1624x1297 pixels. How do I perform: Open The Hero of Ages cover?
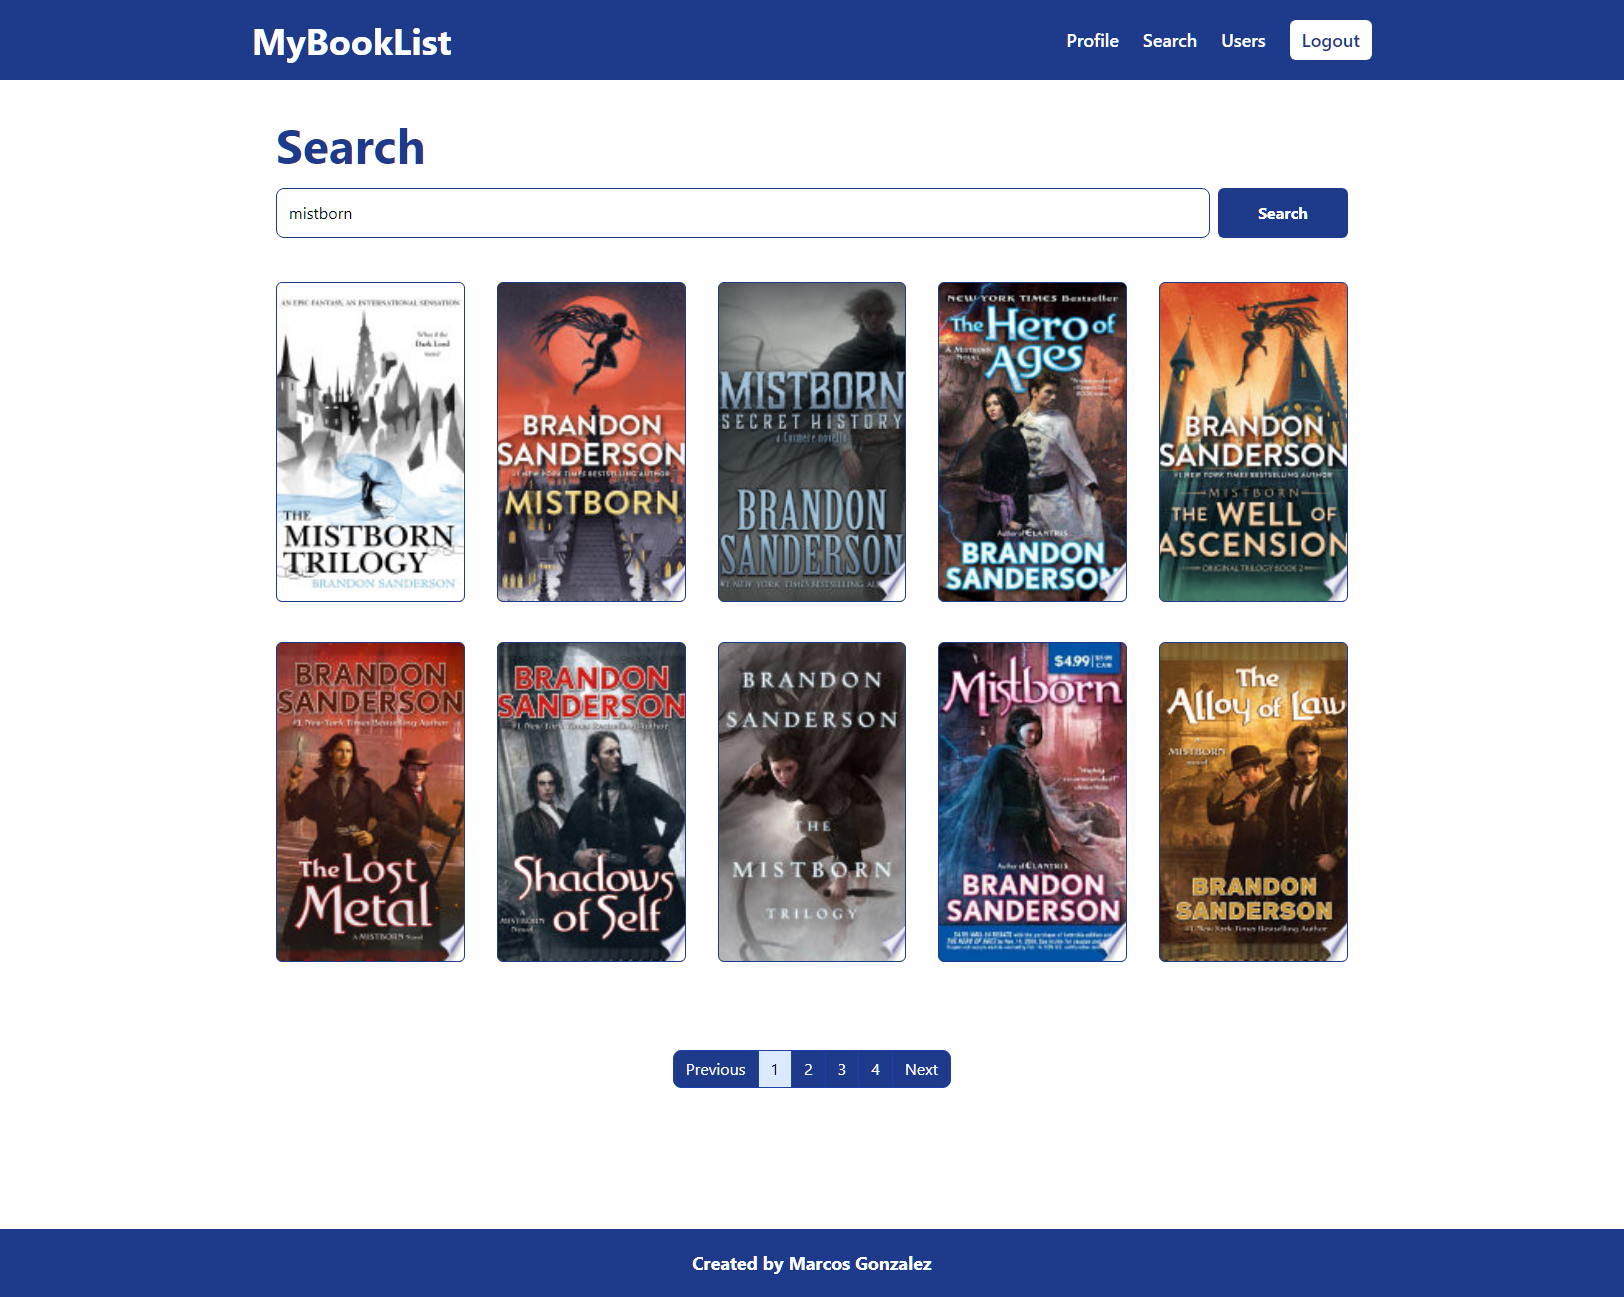click(1032, 442)
